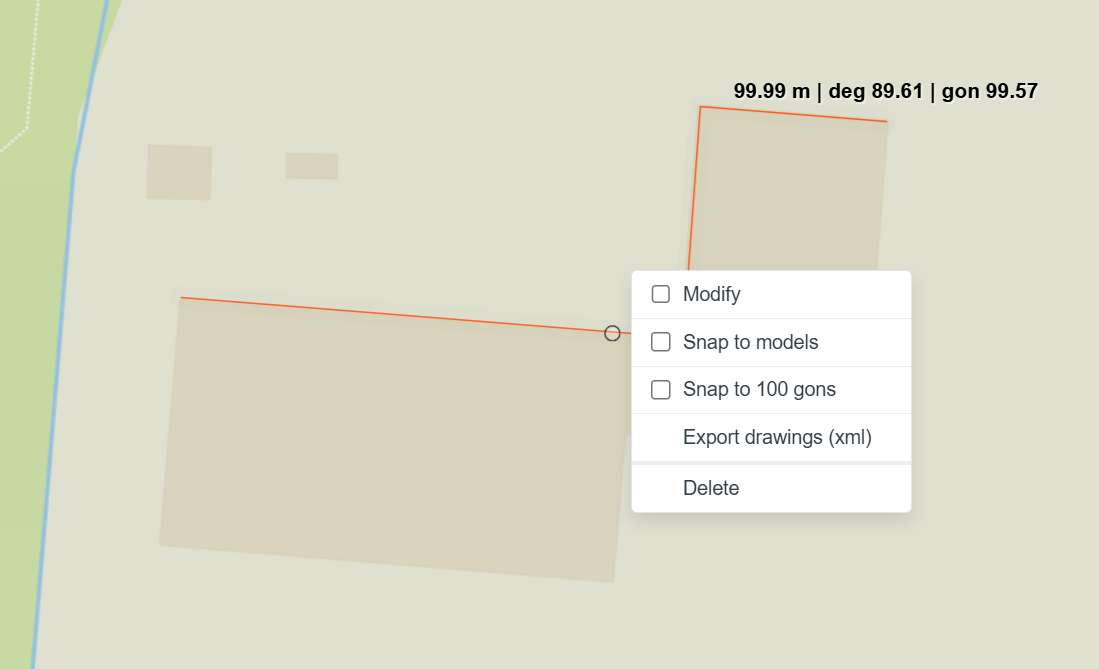Select the orange left edge of upper-right building
The width and height of the screenshot is (1099, 669).
tap(694, 188)
